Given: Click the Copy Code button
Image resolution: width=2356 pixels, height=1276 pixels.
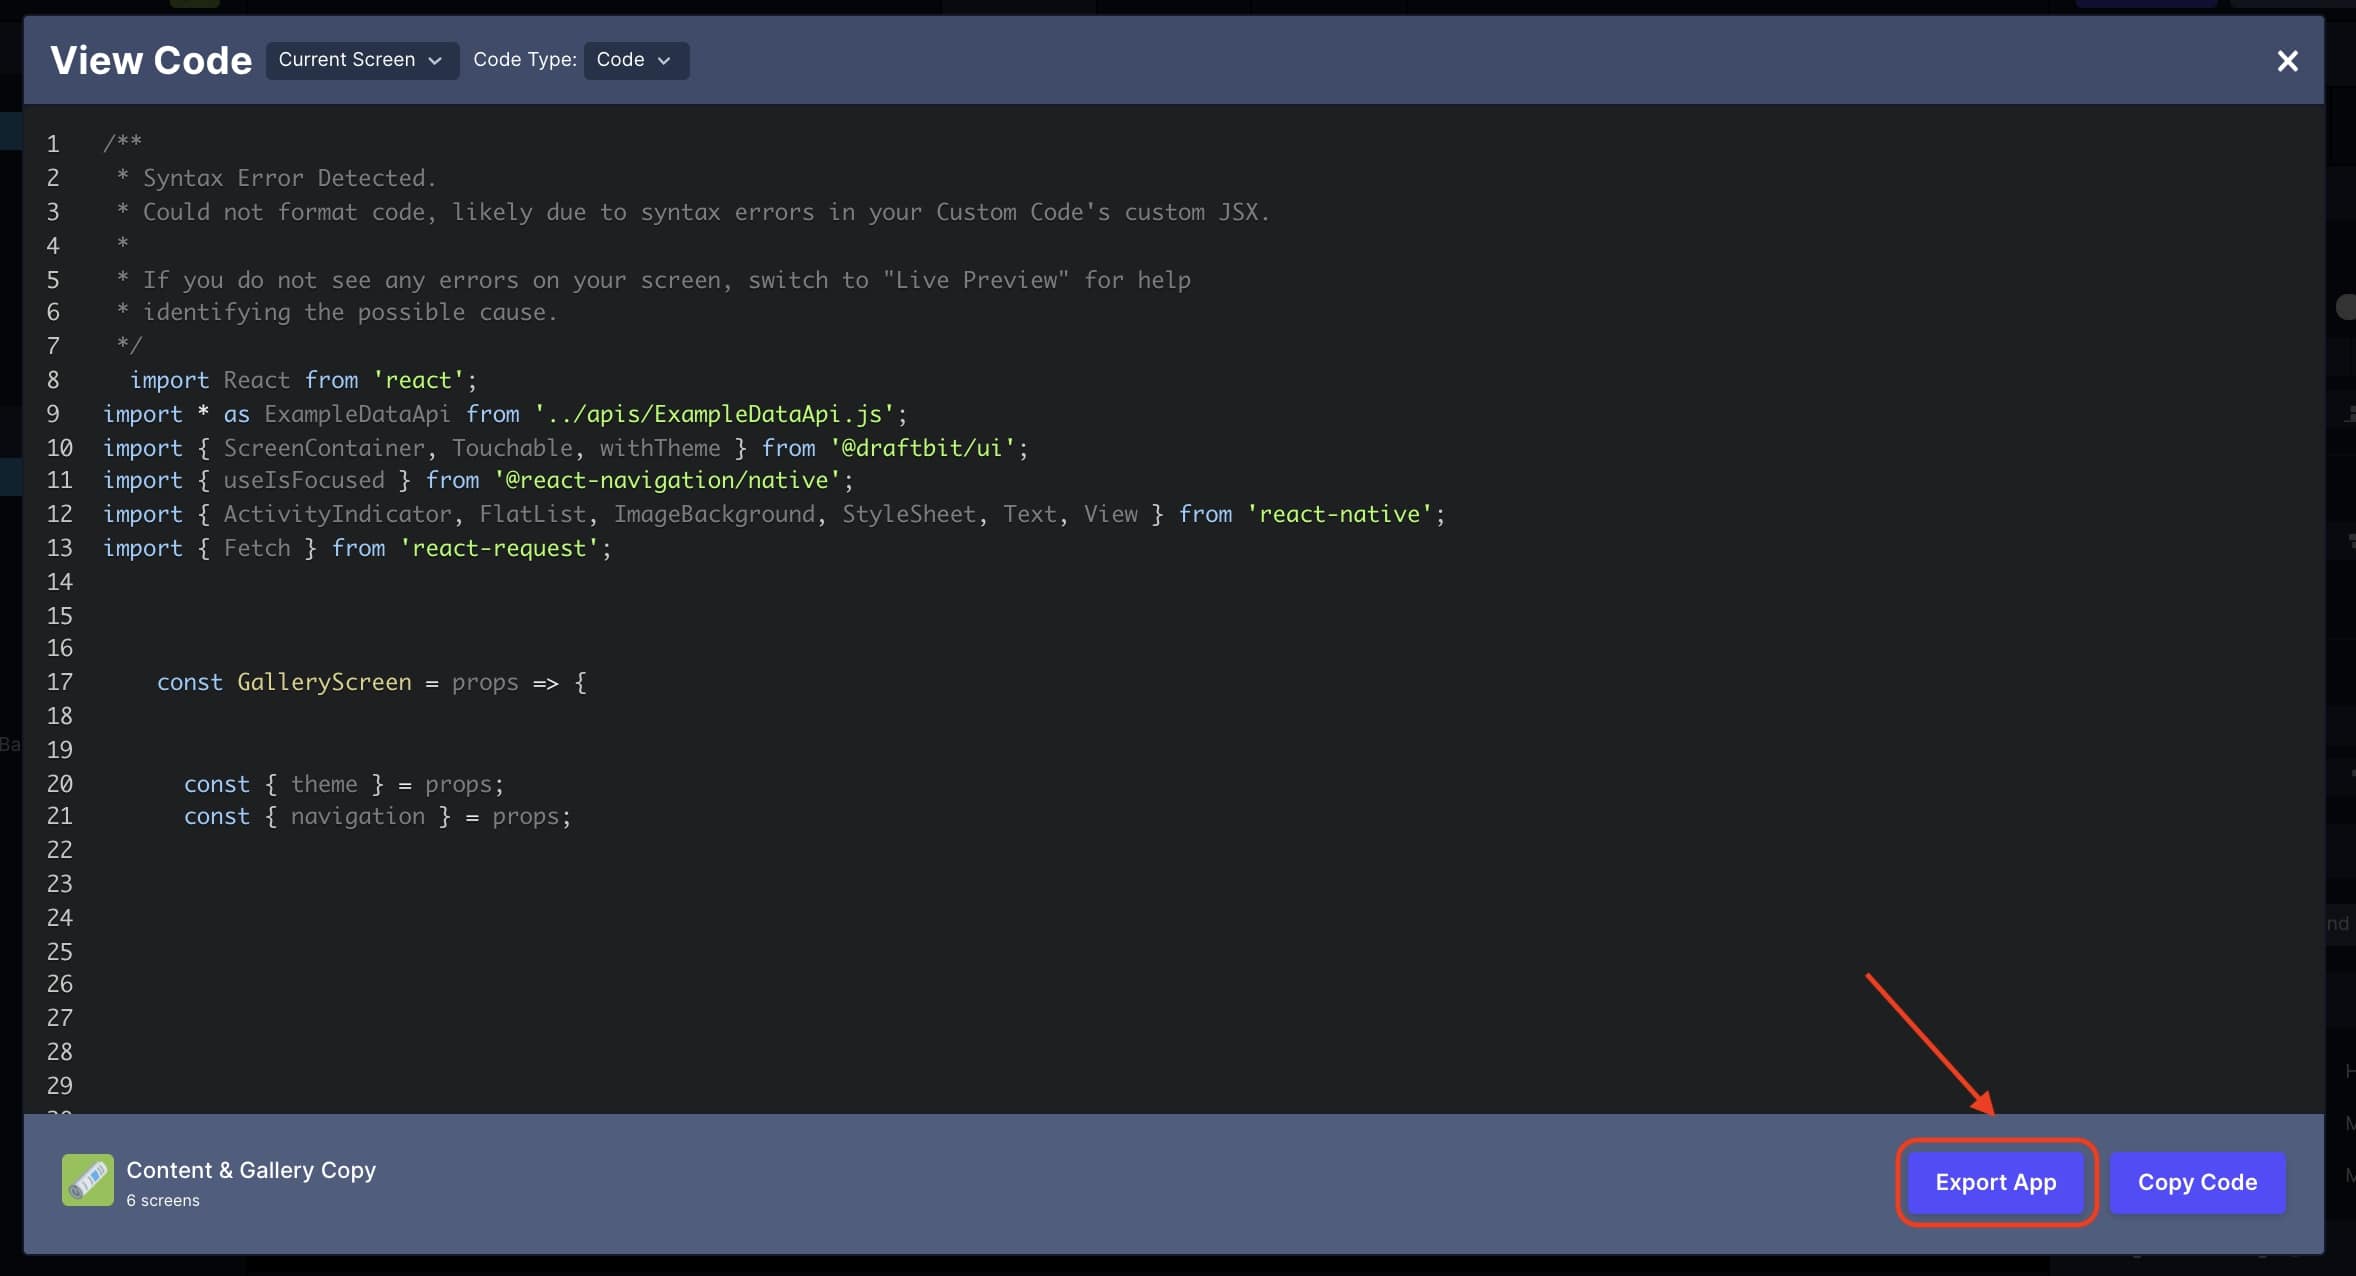Looking at the screenshot, I should coord(2196,1182).
